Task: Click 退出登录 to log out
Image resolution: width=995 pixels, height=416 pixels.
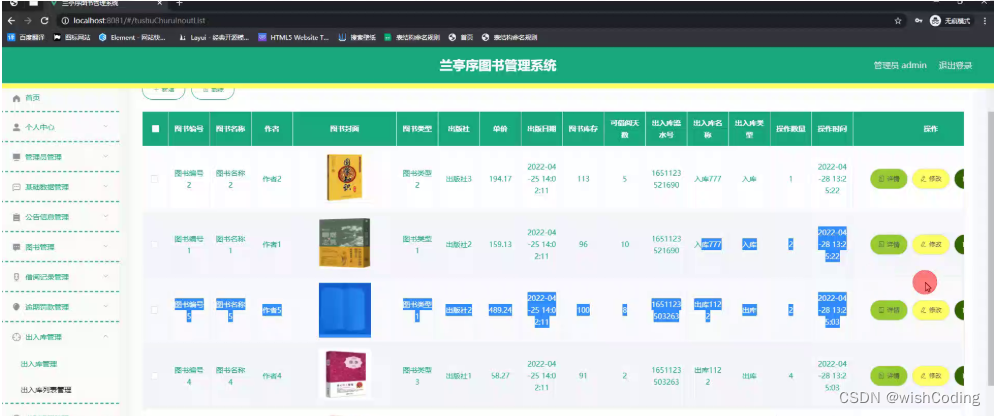Action: (x=955, y=65)
